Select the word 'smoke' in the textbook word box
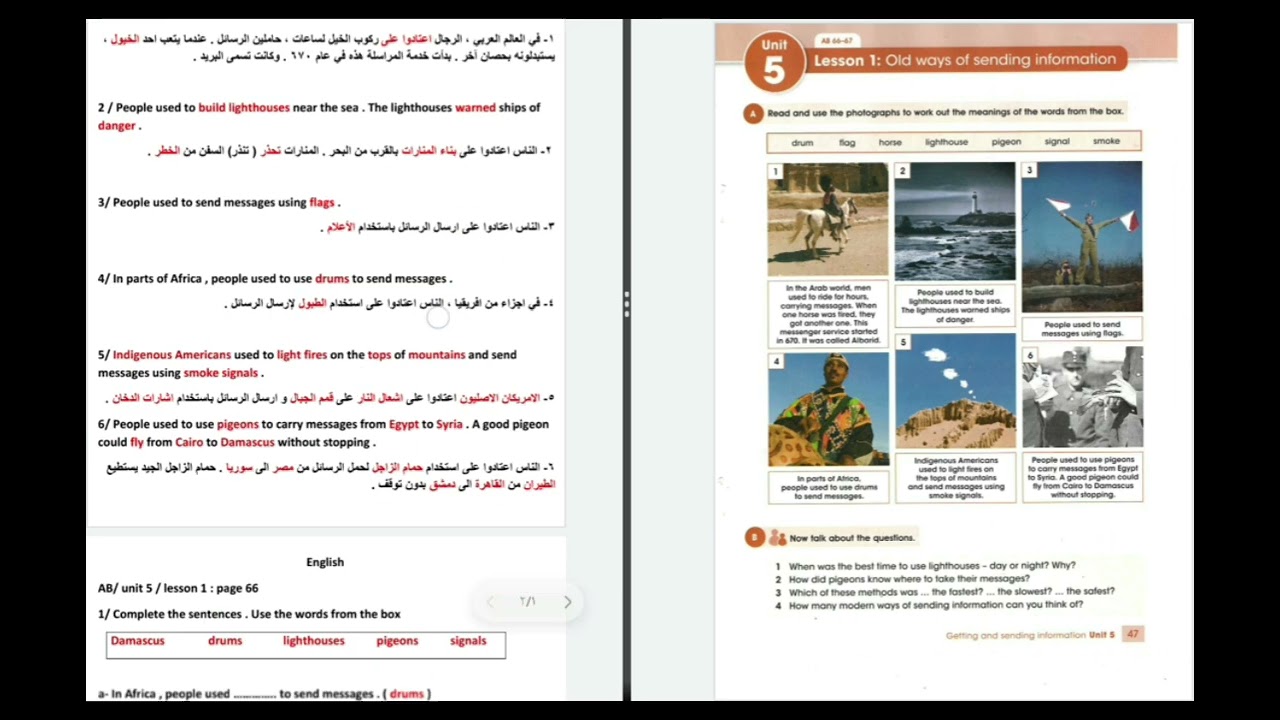This screenshot has width=1280, height=720. (1106, 142)
